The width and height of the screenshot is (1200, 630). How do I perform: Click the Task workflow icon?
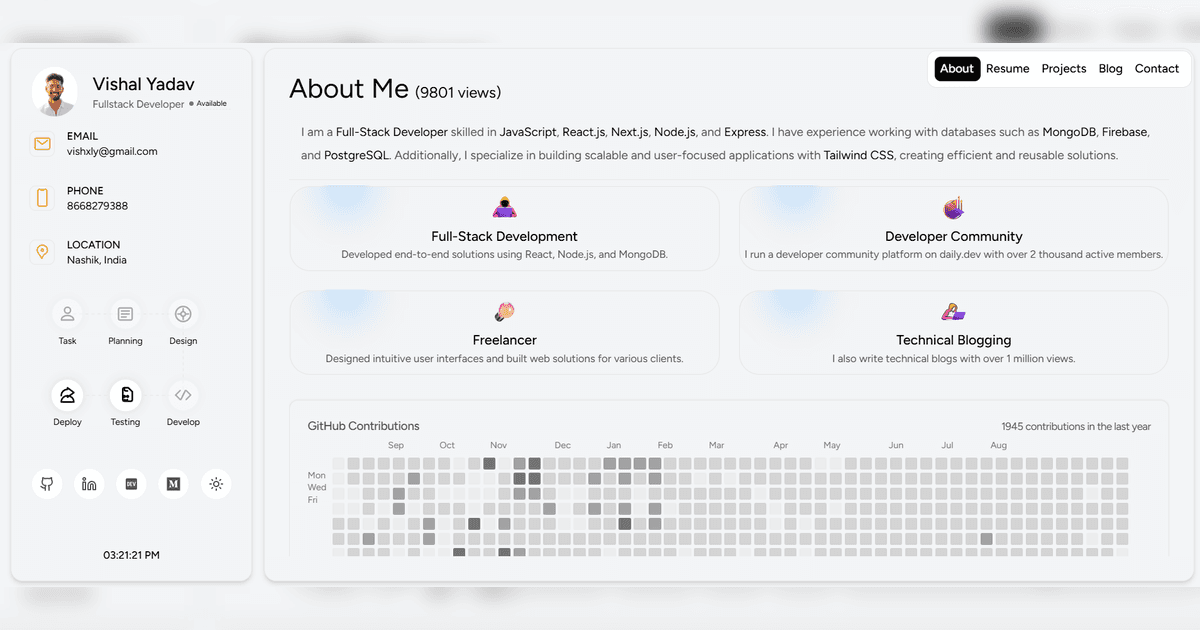click(67, 314)
